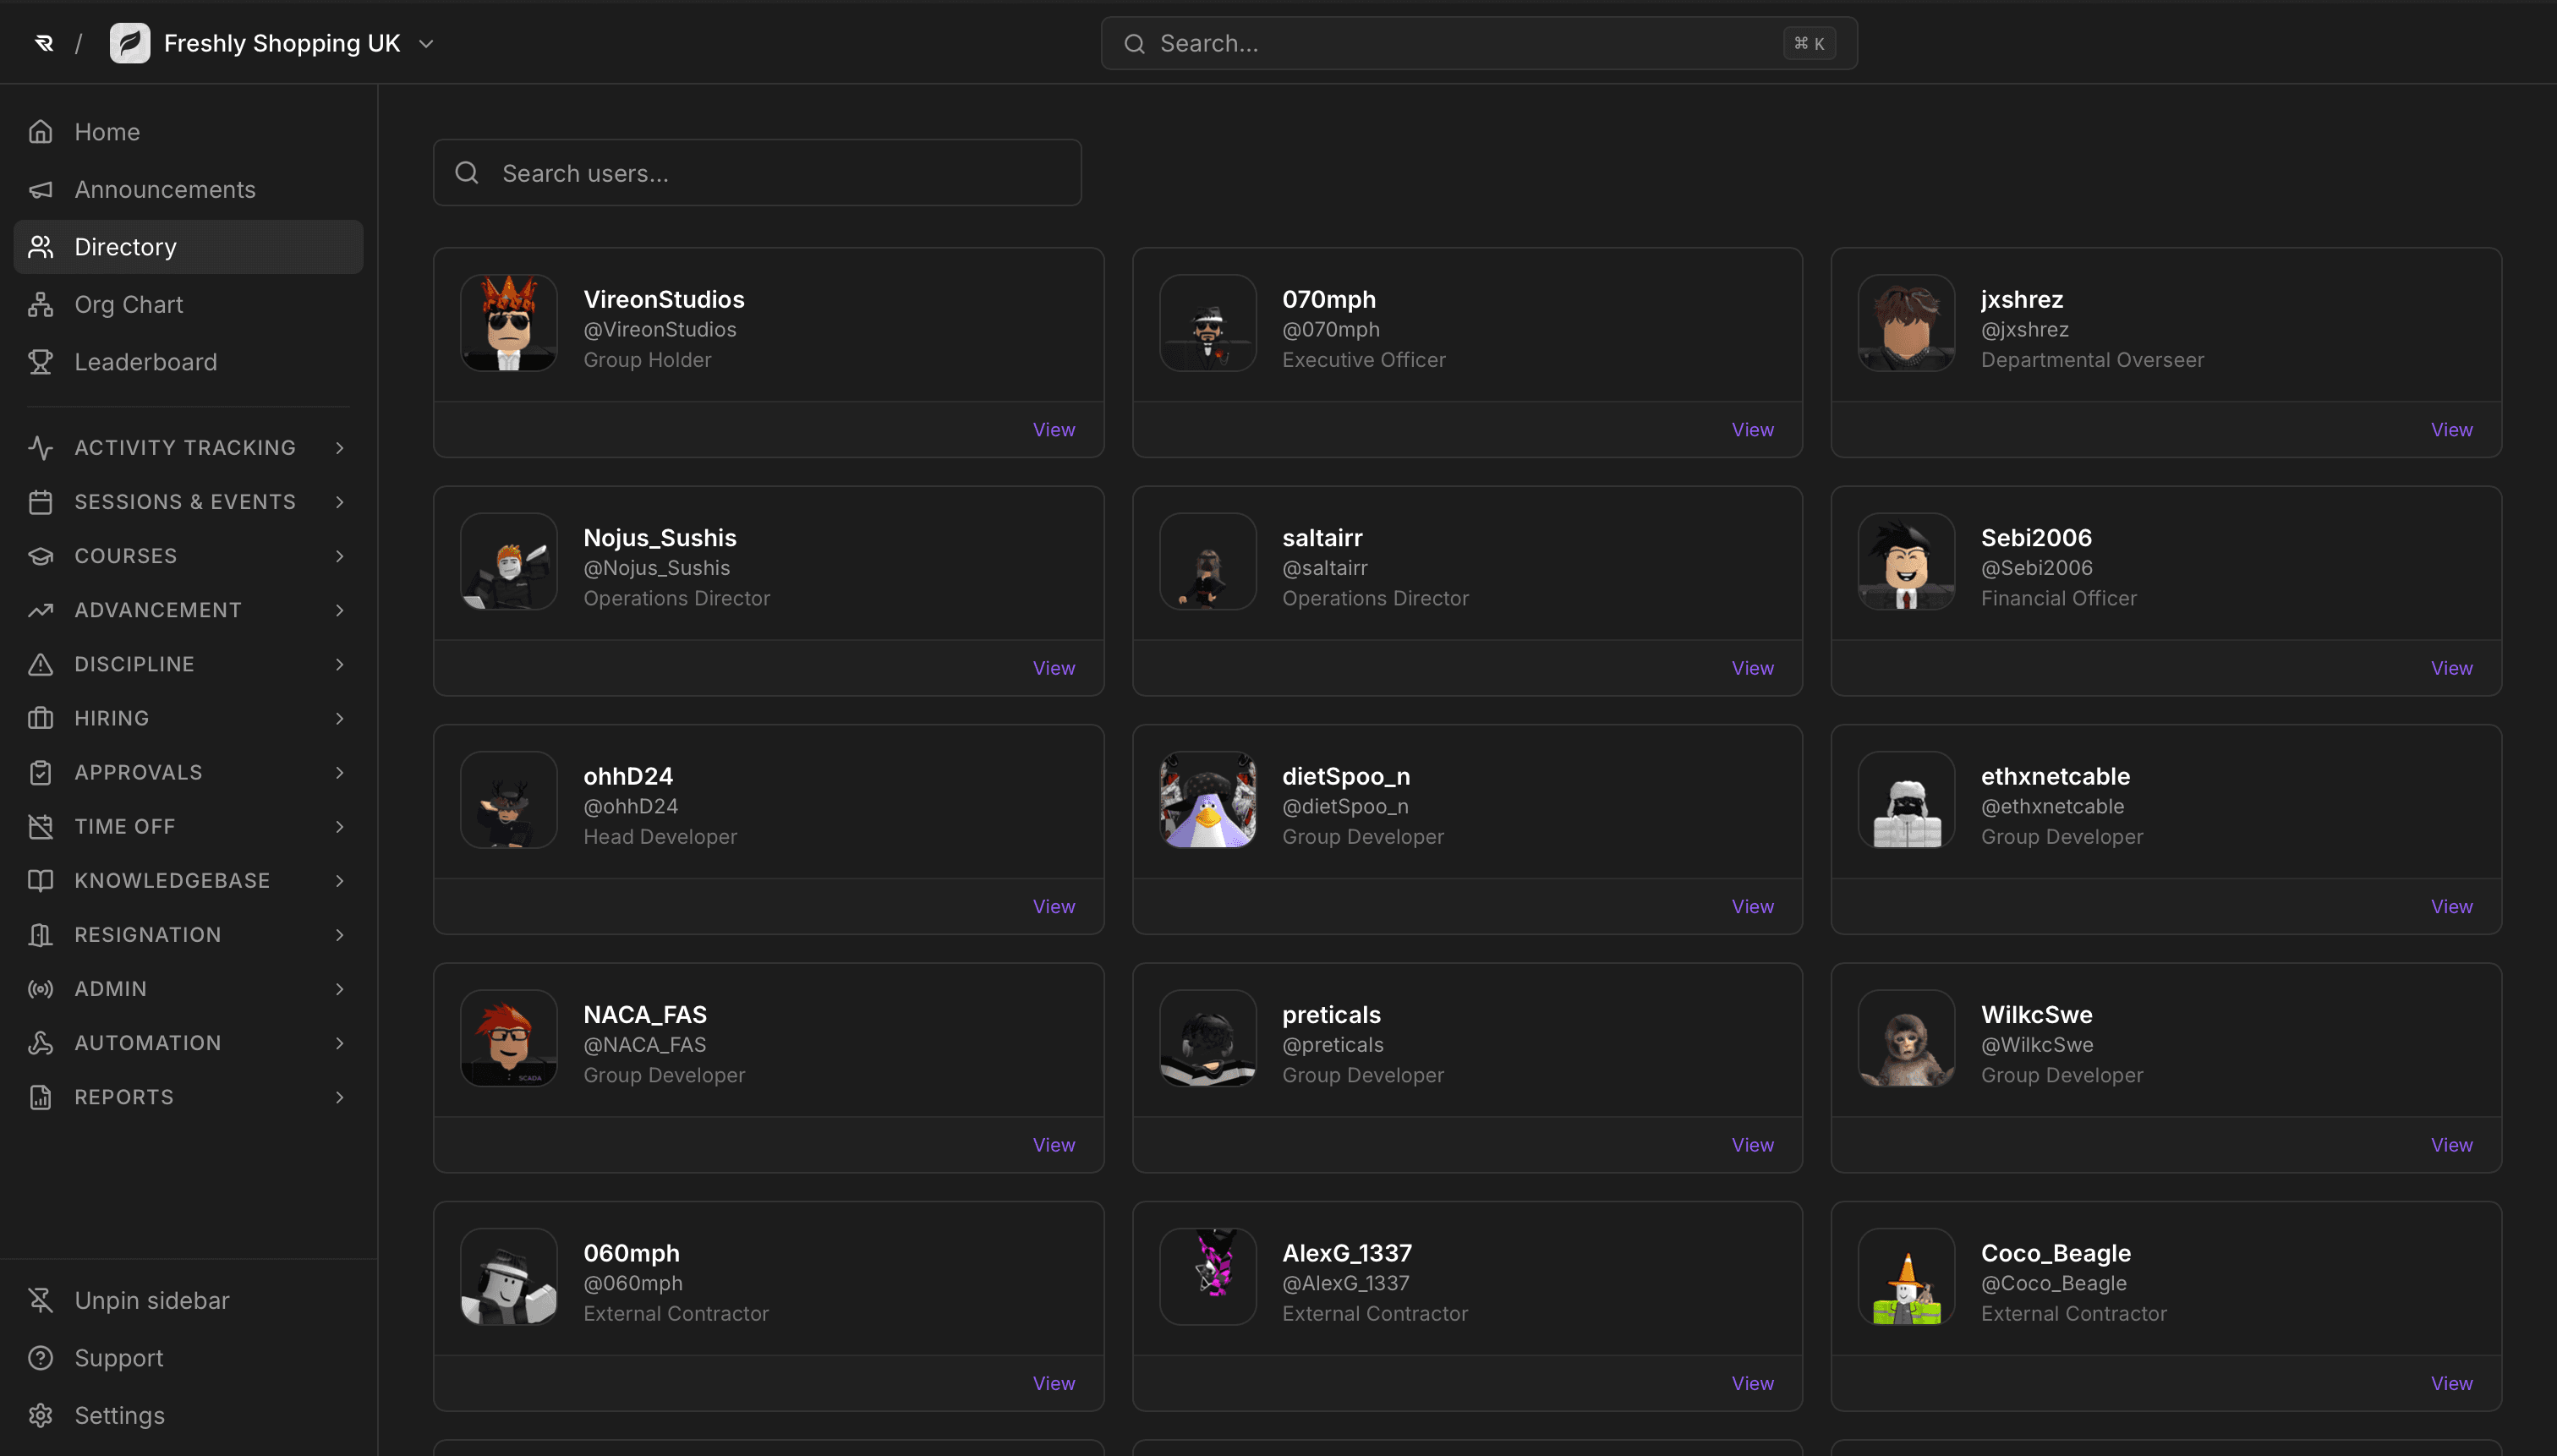Click the Automation icon in sidebar

41,1043
